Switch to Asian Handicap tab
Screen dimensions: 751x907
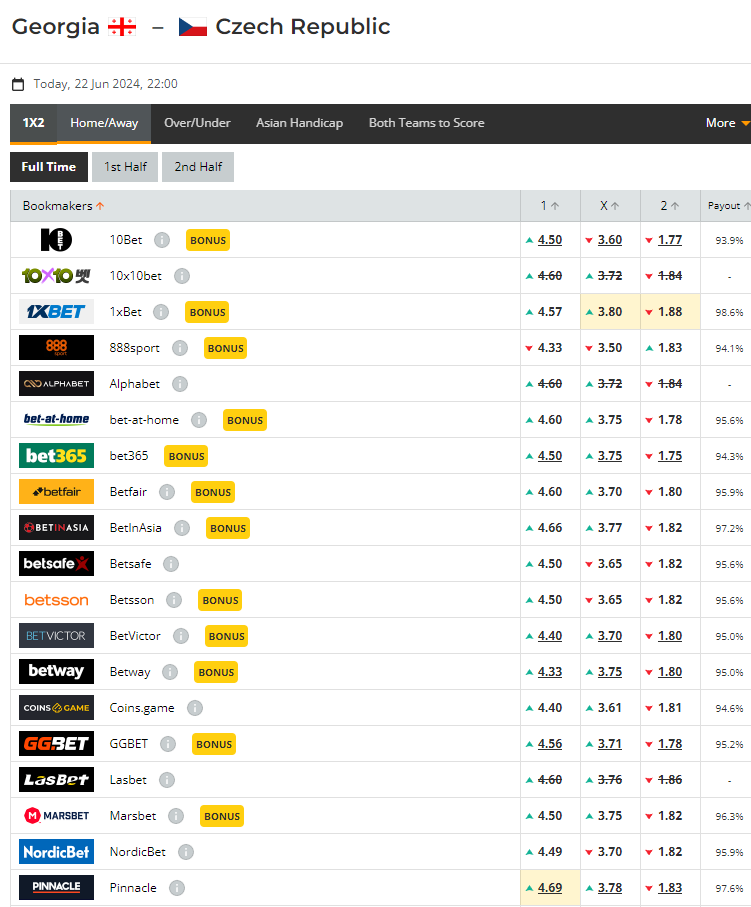[x=300, y=123]
